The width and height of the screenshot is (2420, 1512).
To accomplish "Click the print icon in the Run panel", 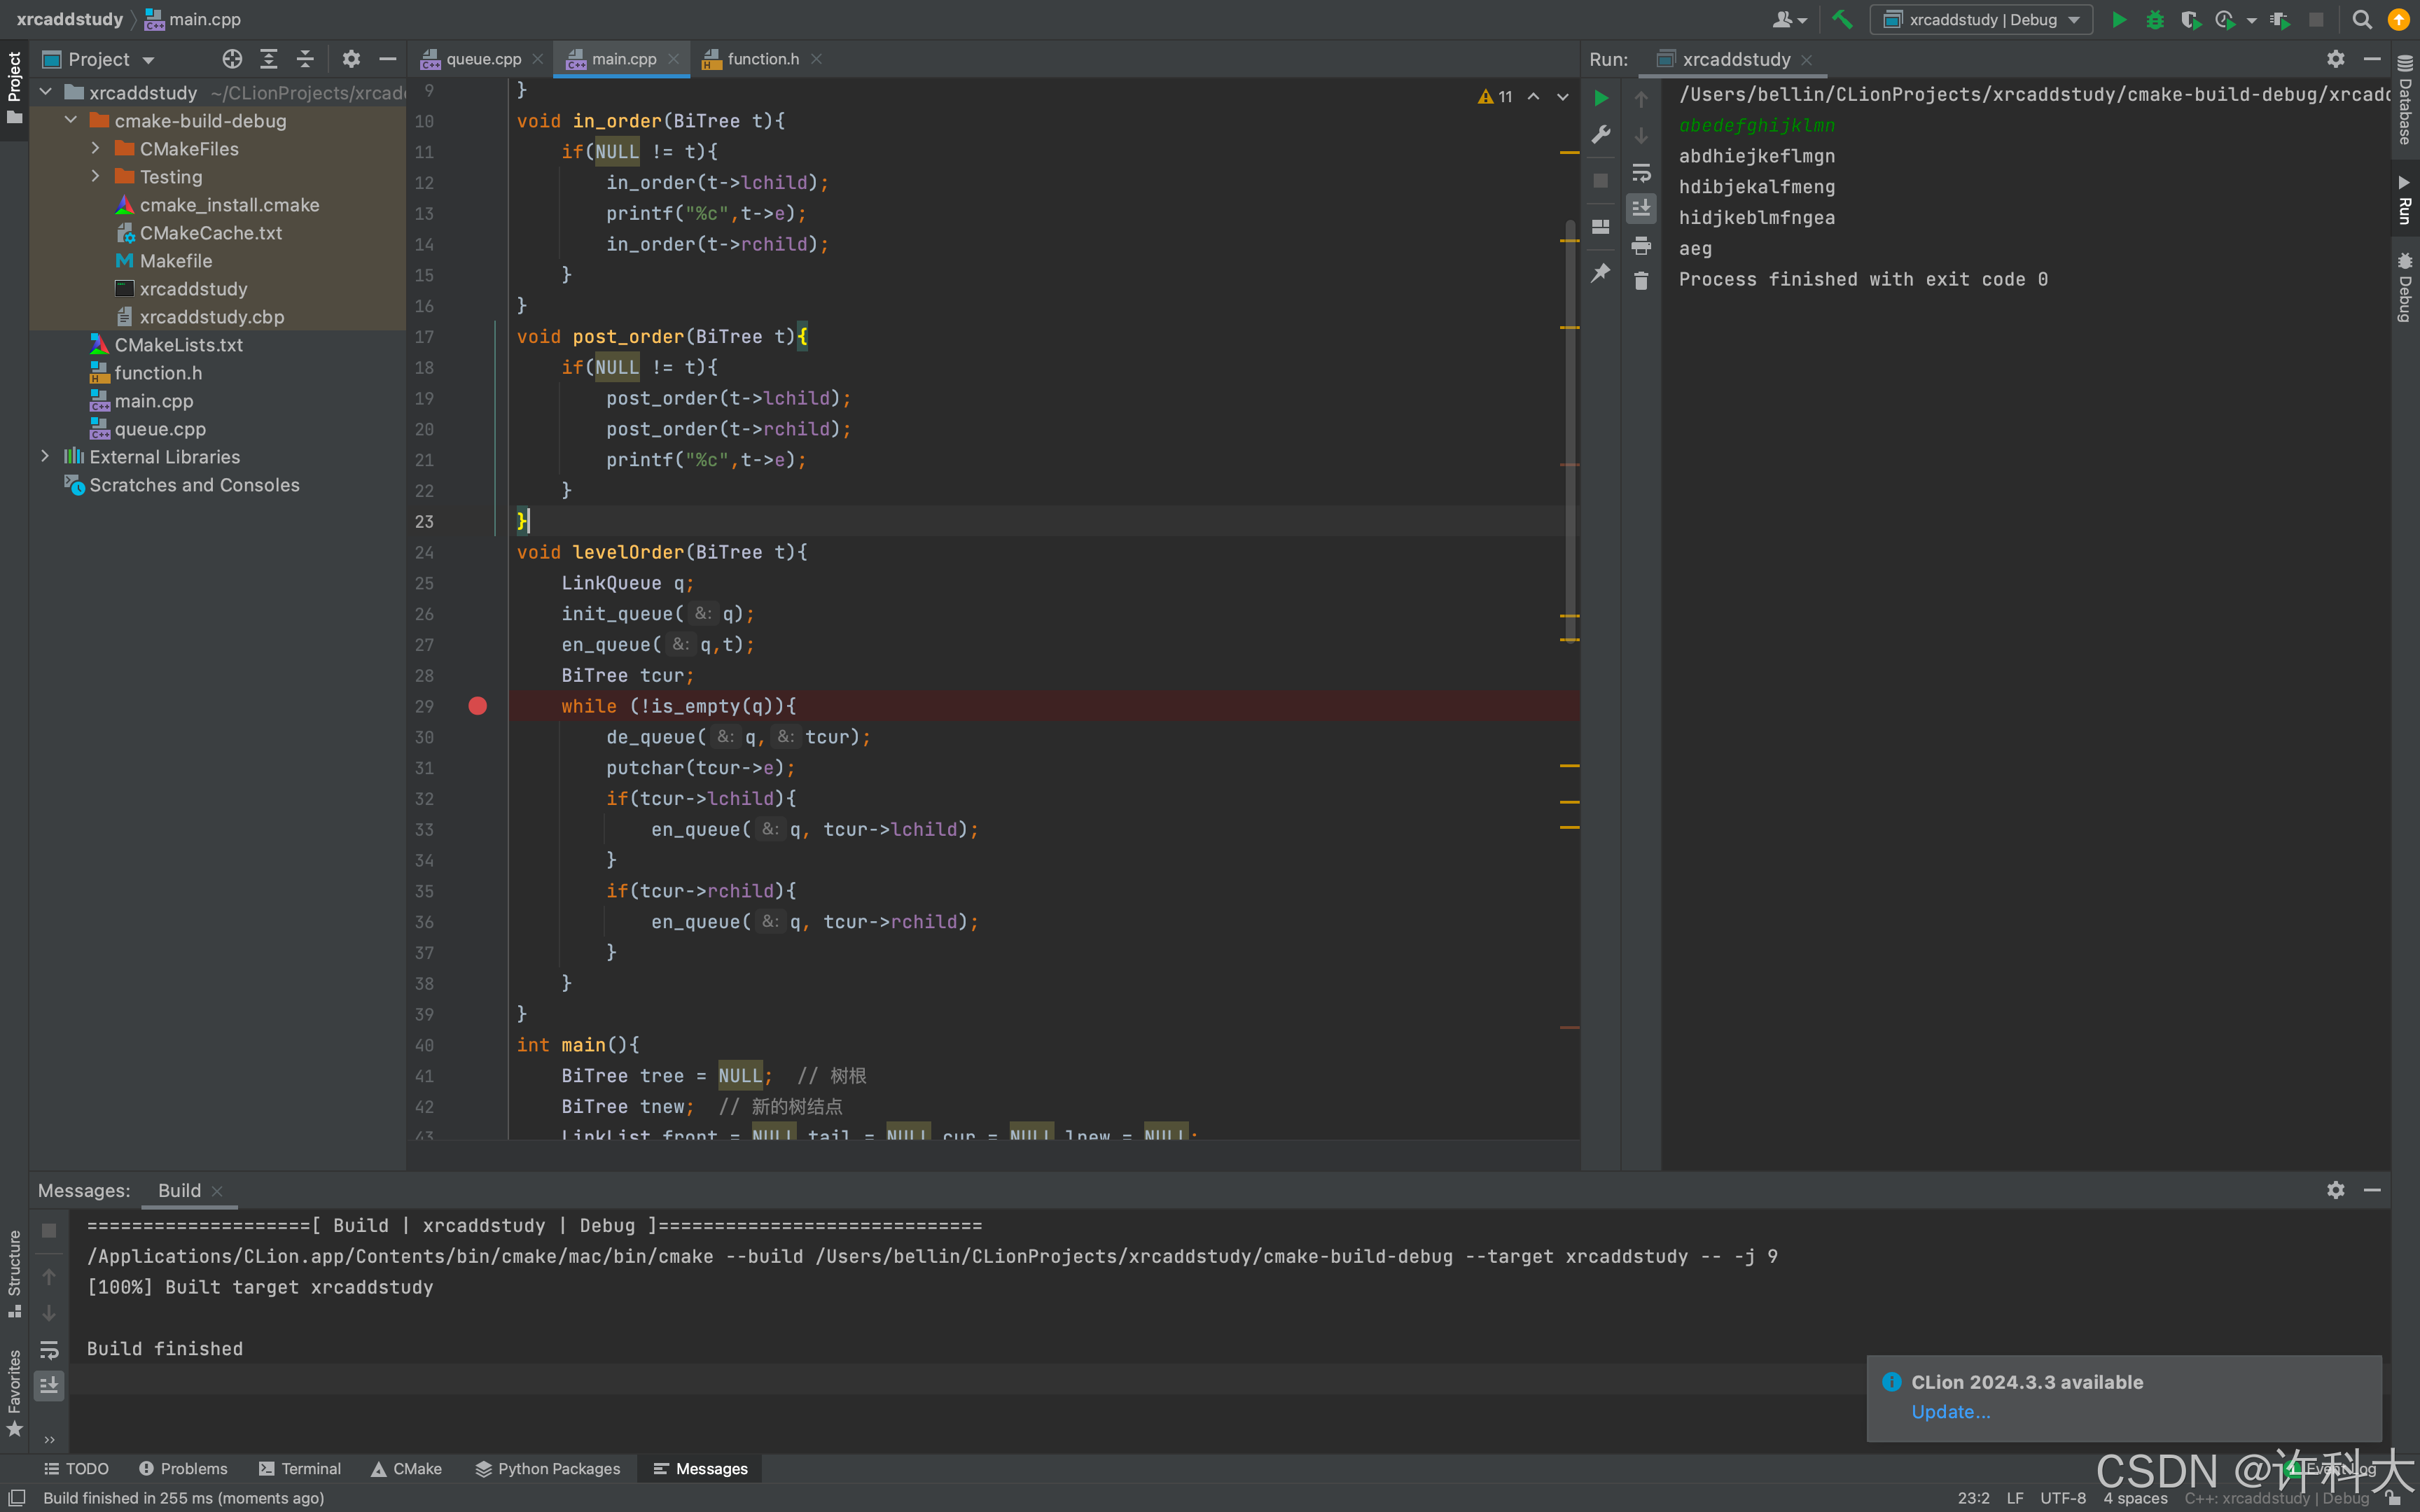I will [x=1641, y=246].
